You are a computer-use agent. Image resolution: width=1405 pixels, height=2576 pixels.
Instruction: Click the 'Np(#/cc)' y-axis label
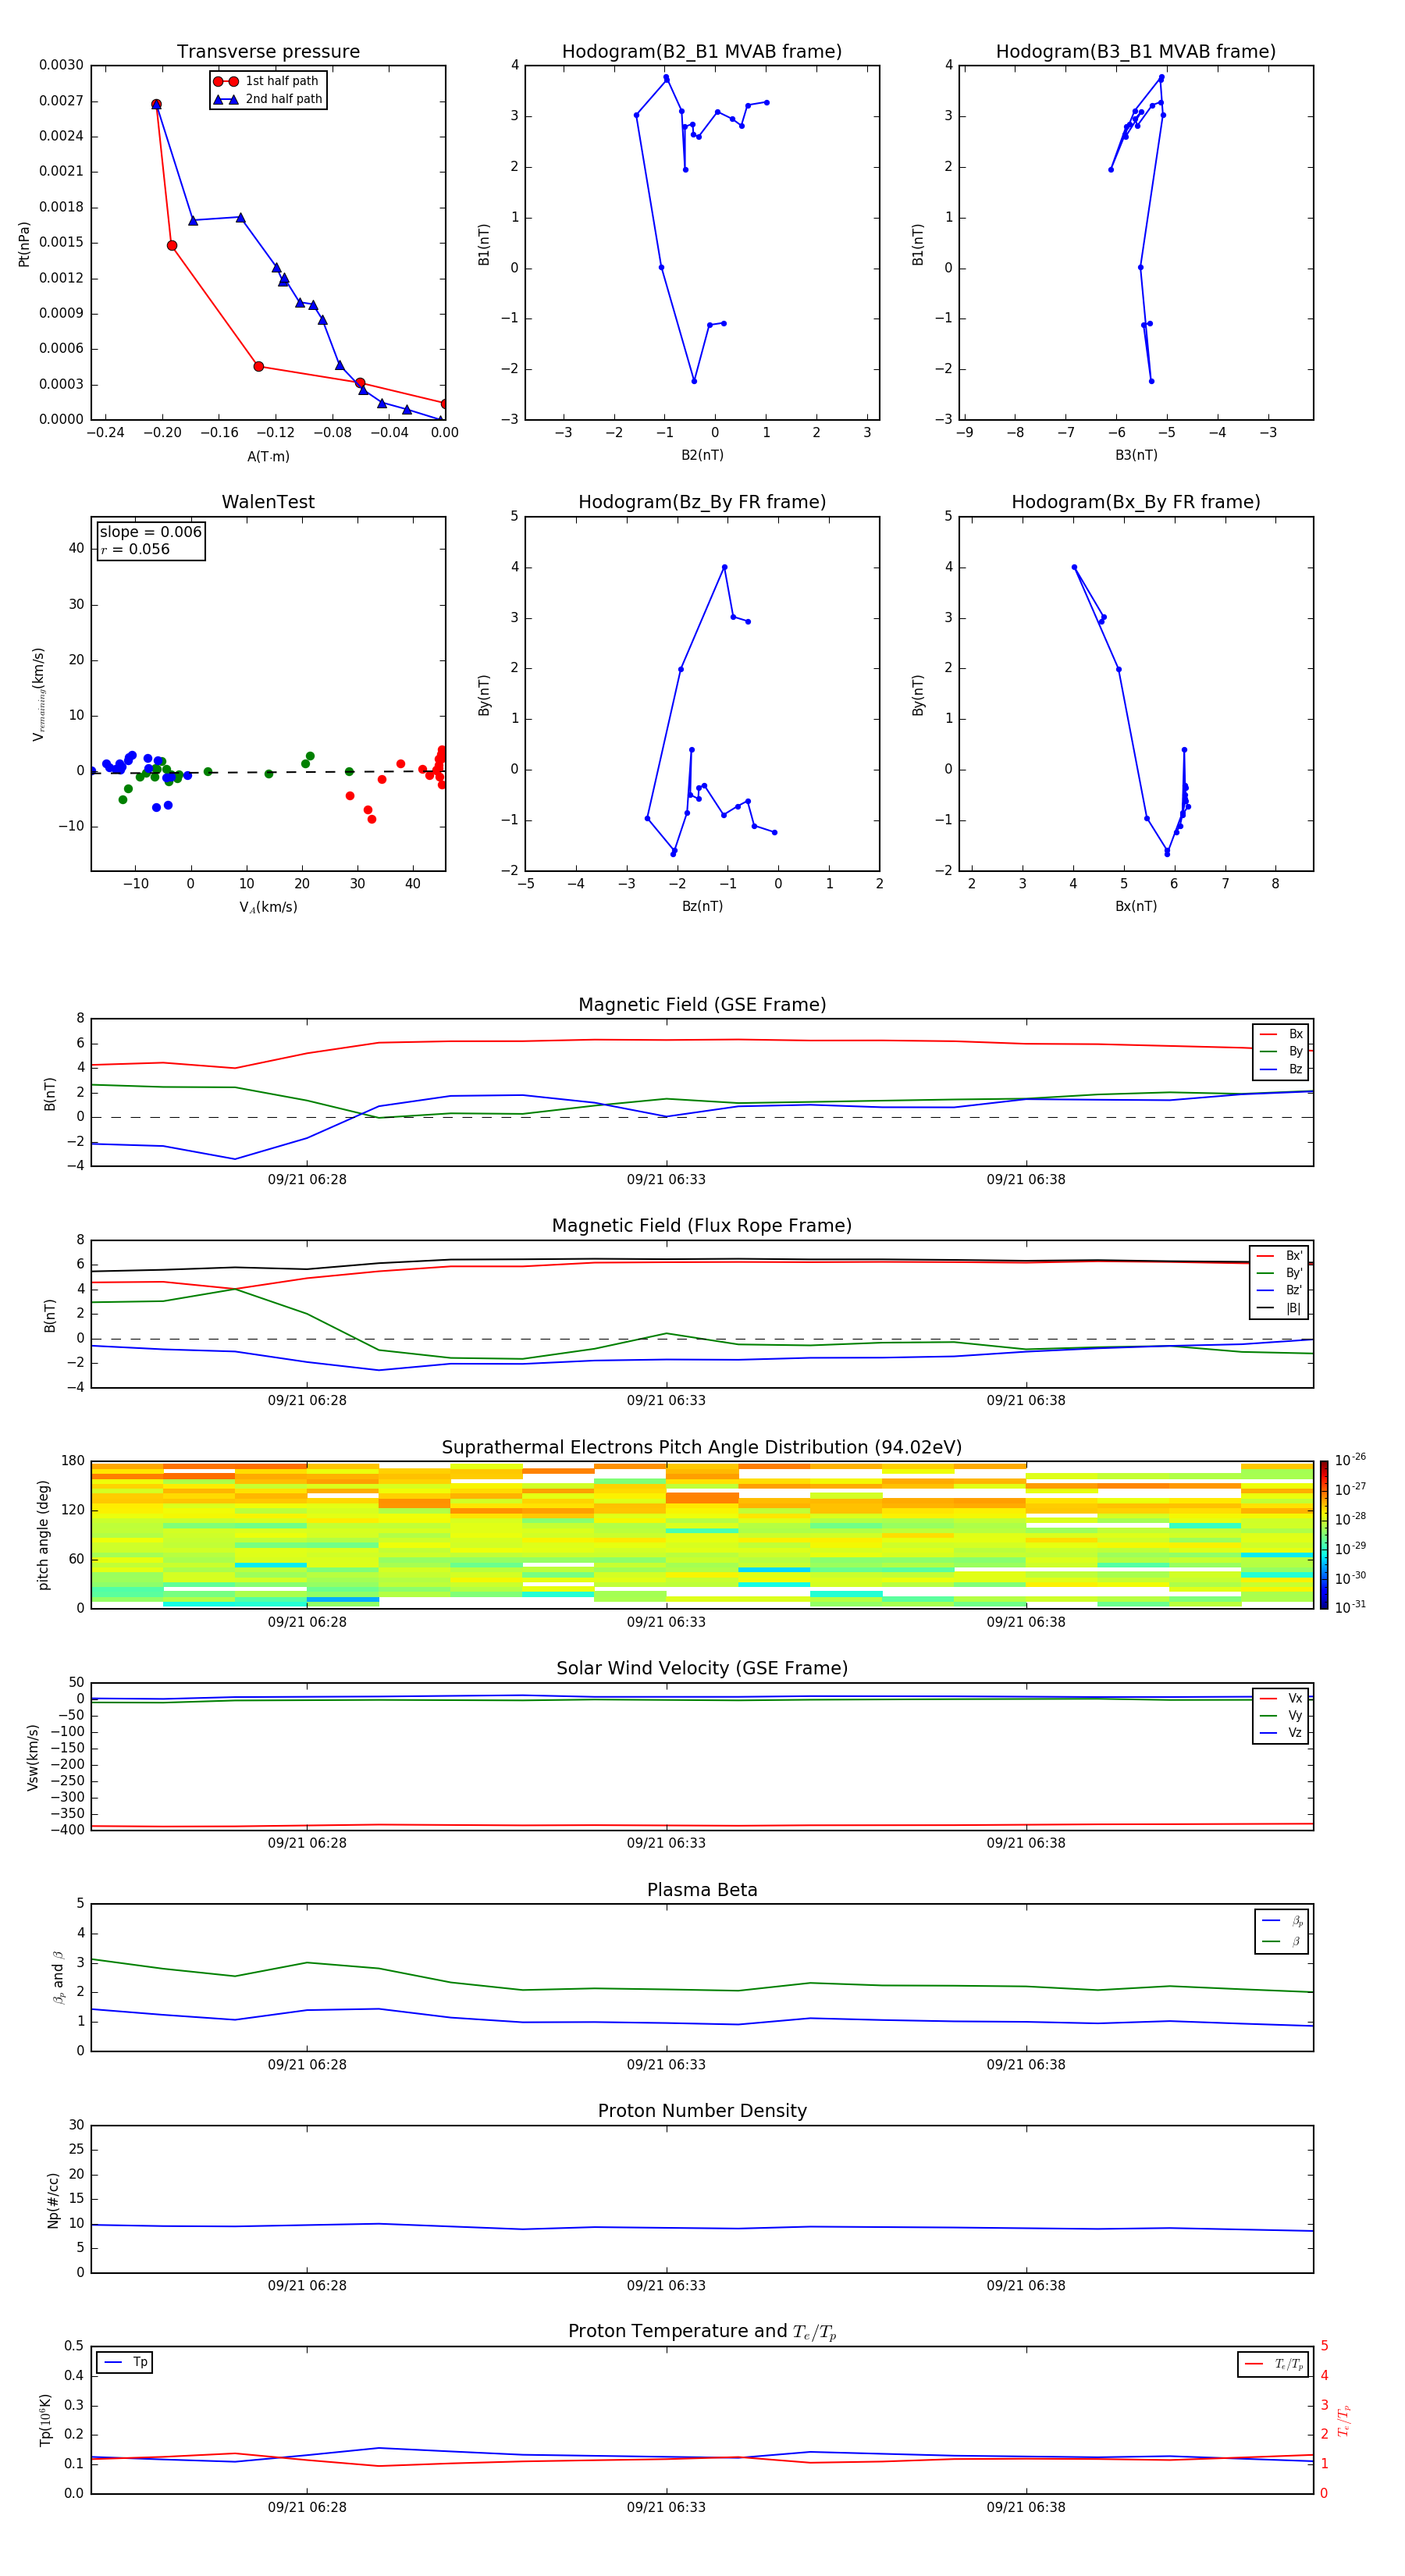point(53,2200)
